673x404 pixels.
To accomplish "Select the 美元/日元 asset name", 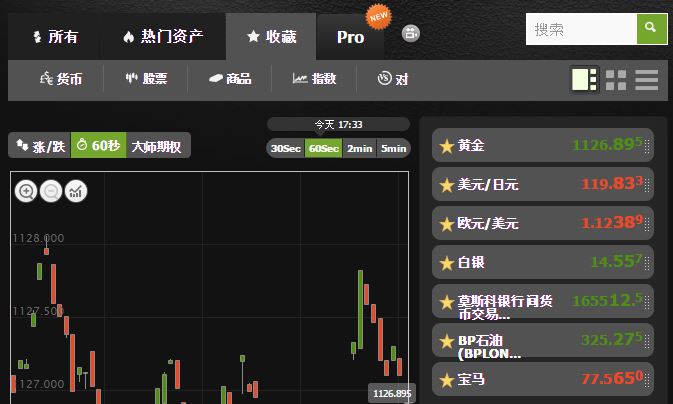I will pos(488,184).
